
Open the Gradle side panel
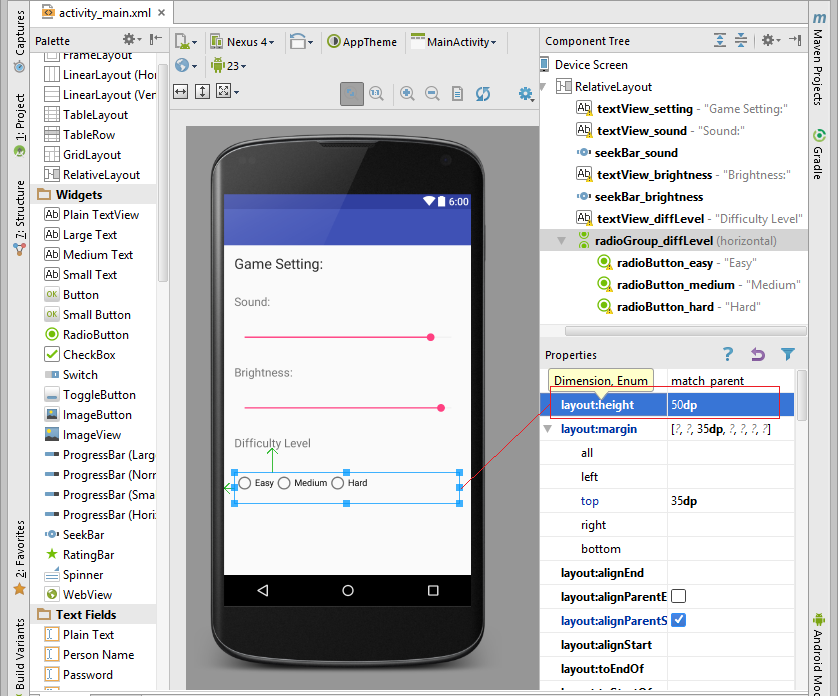(818, 154)
